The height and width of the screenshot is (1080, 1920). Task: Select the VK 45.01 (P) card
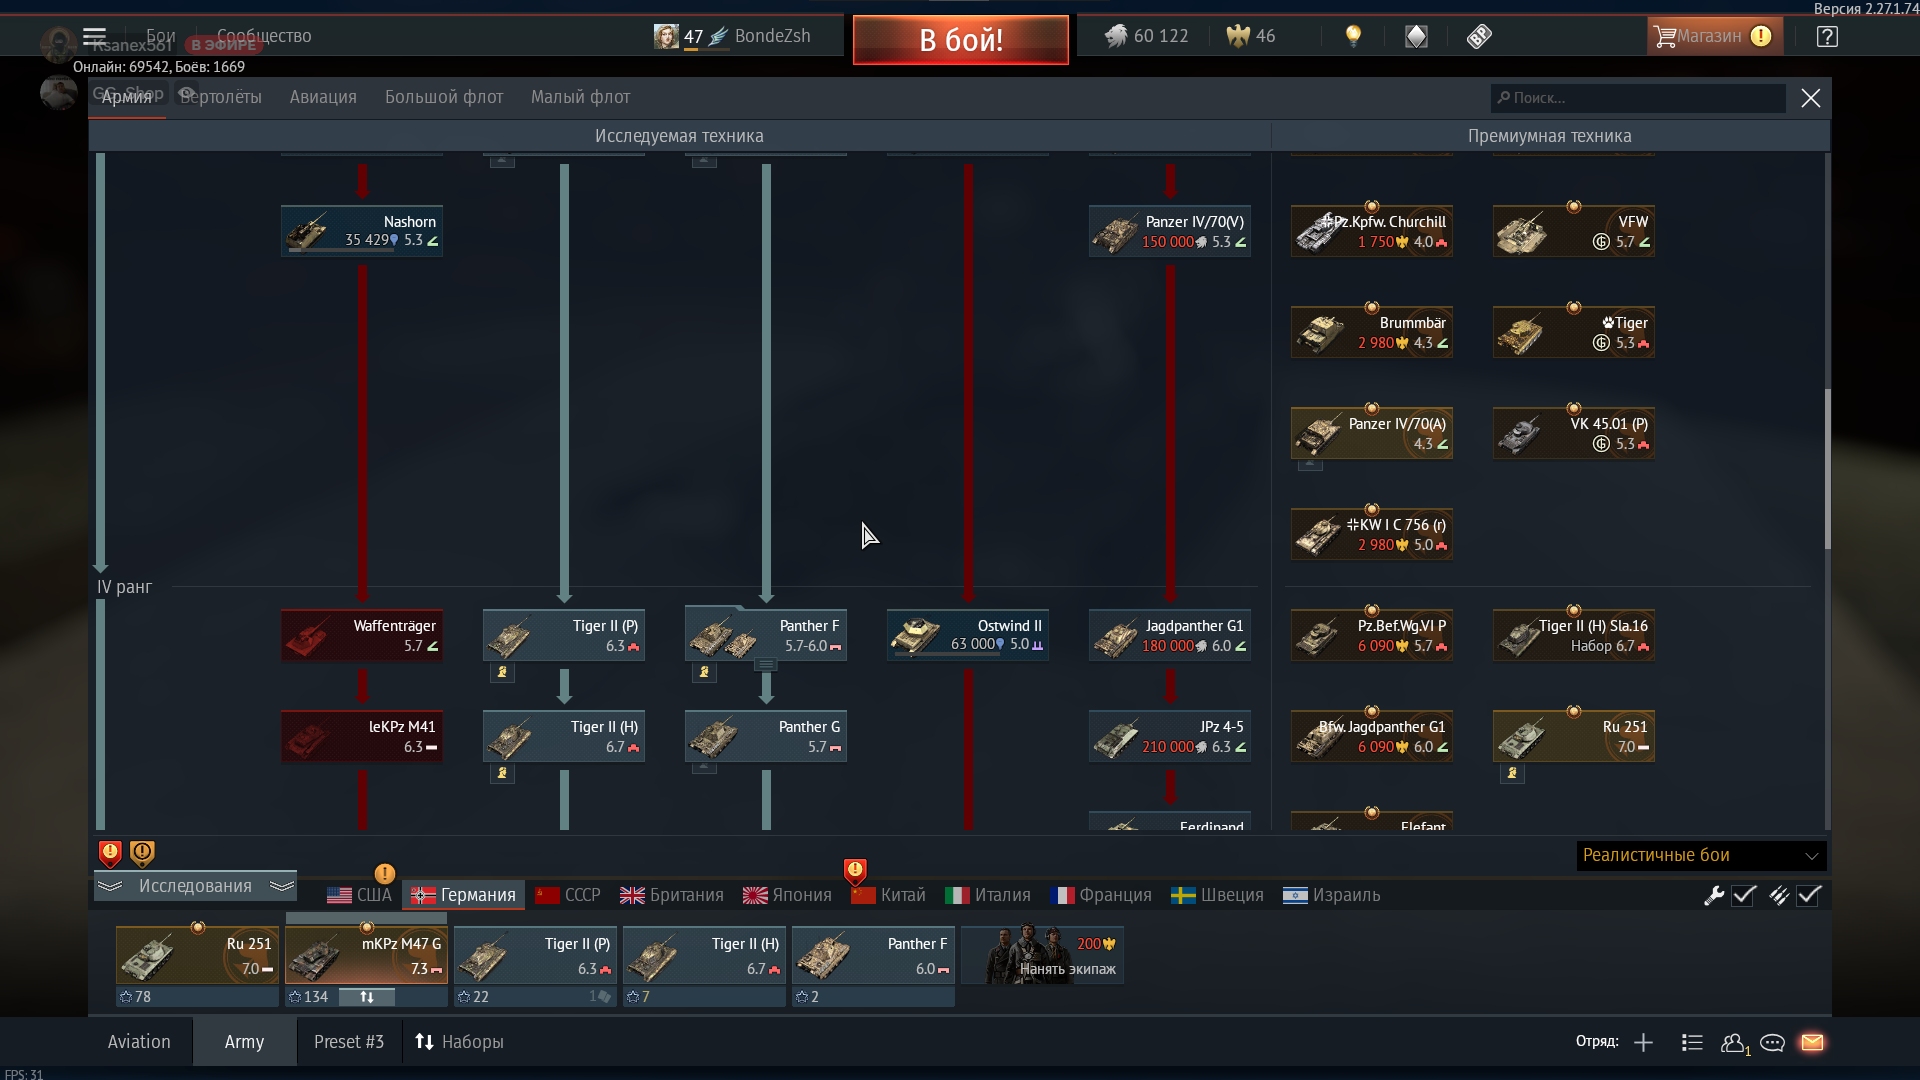coord(1574,433)
